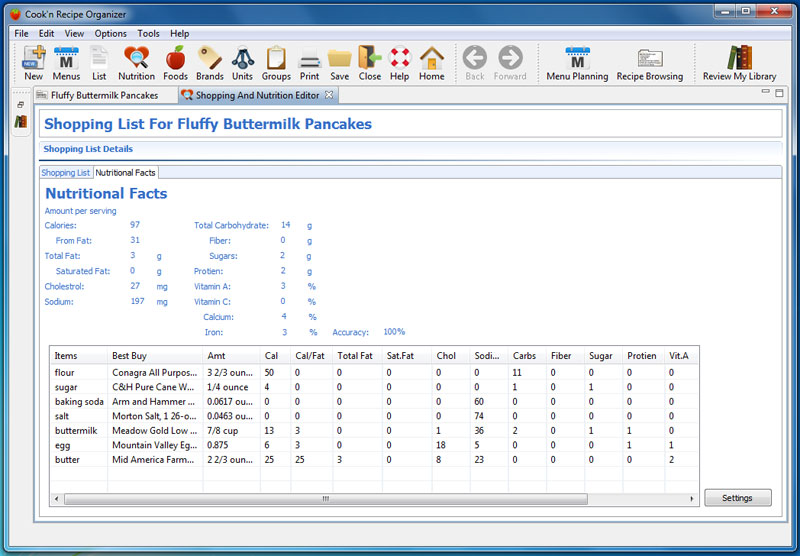Open the Nutrition heart icon
Screen dimensions: 800x556
pos(136,63)
